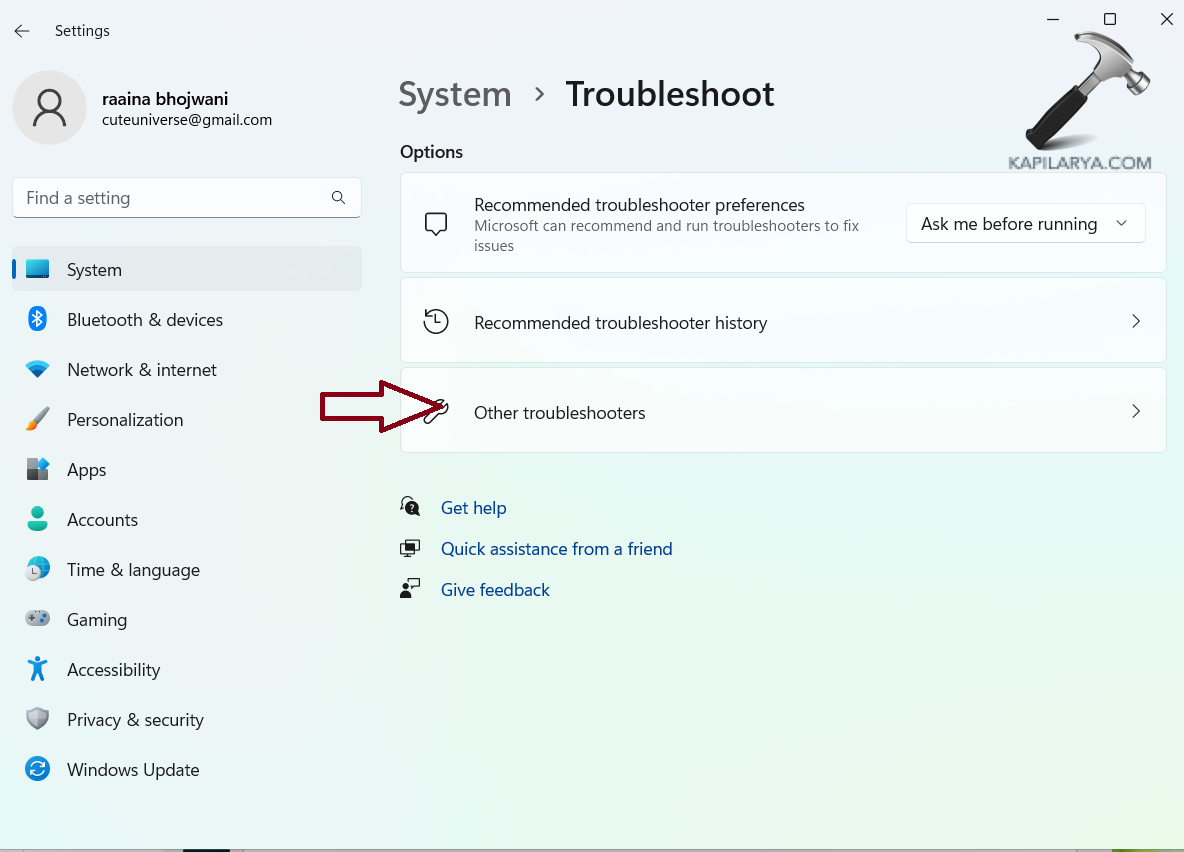Screen dimensions: 1184x852
Task: Expand Recommended troubleshooter history chevron
Action: 1135,322
